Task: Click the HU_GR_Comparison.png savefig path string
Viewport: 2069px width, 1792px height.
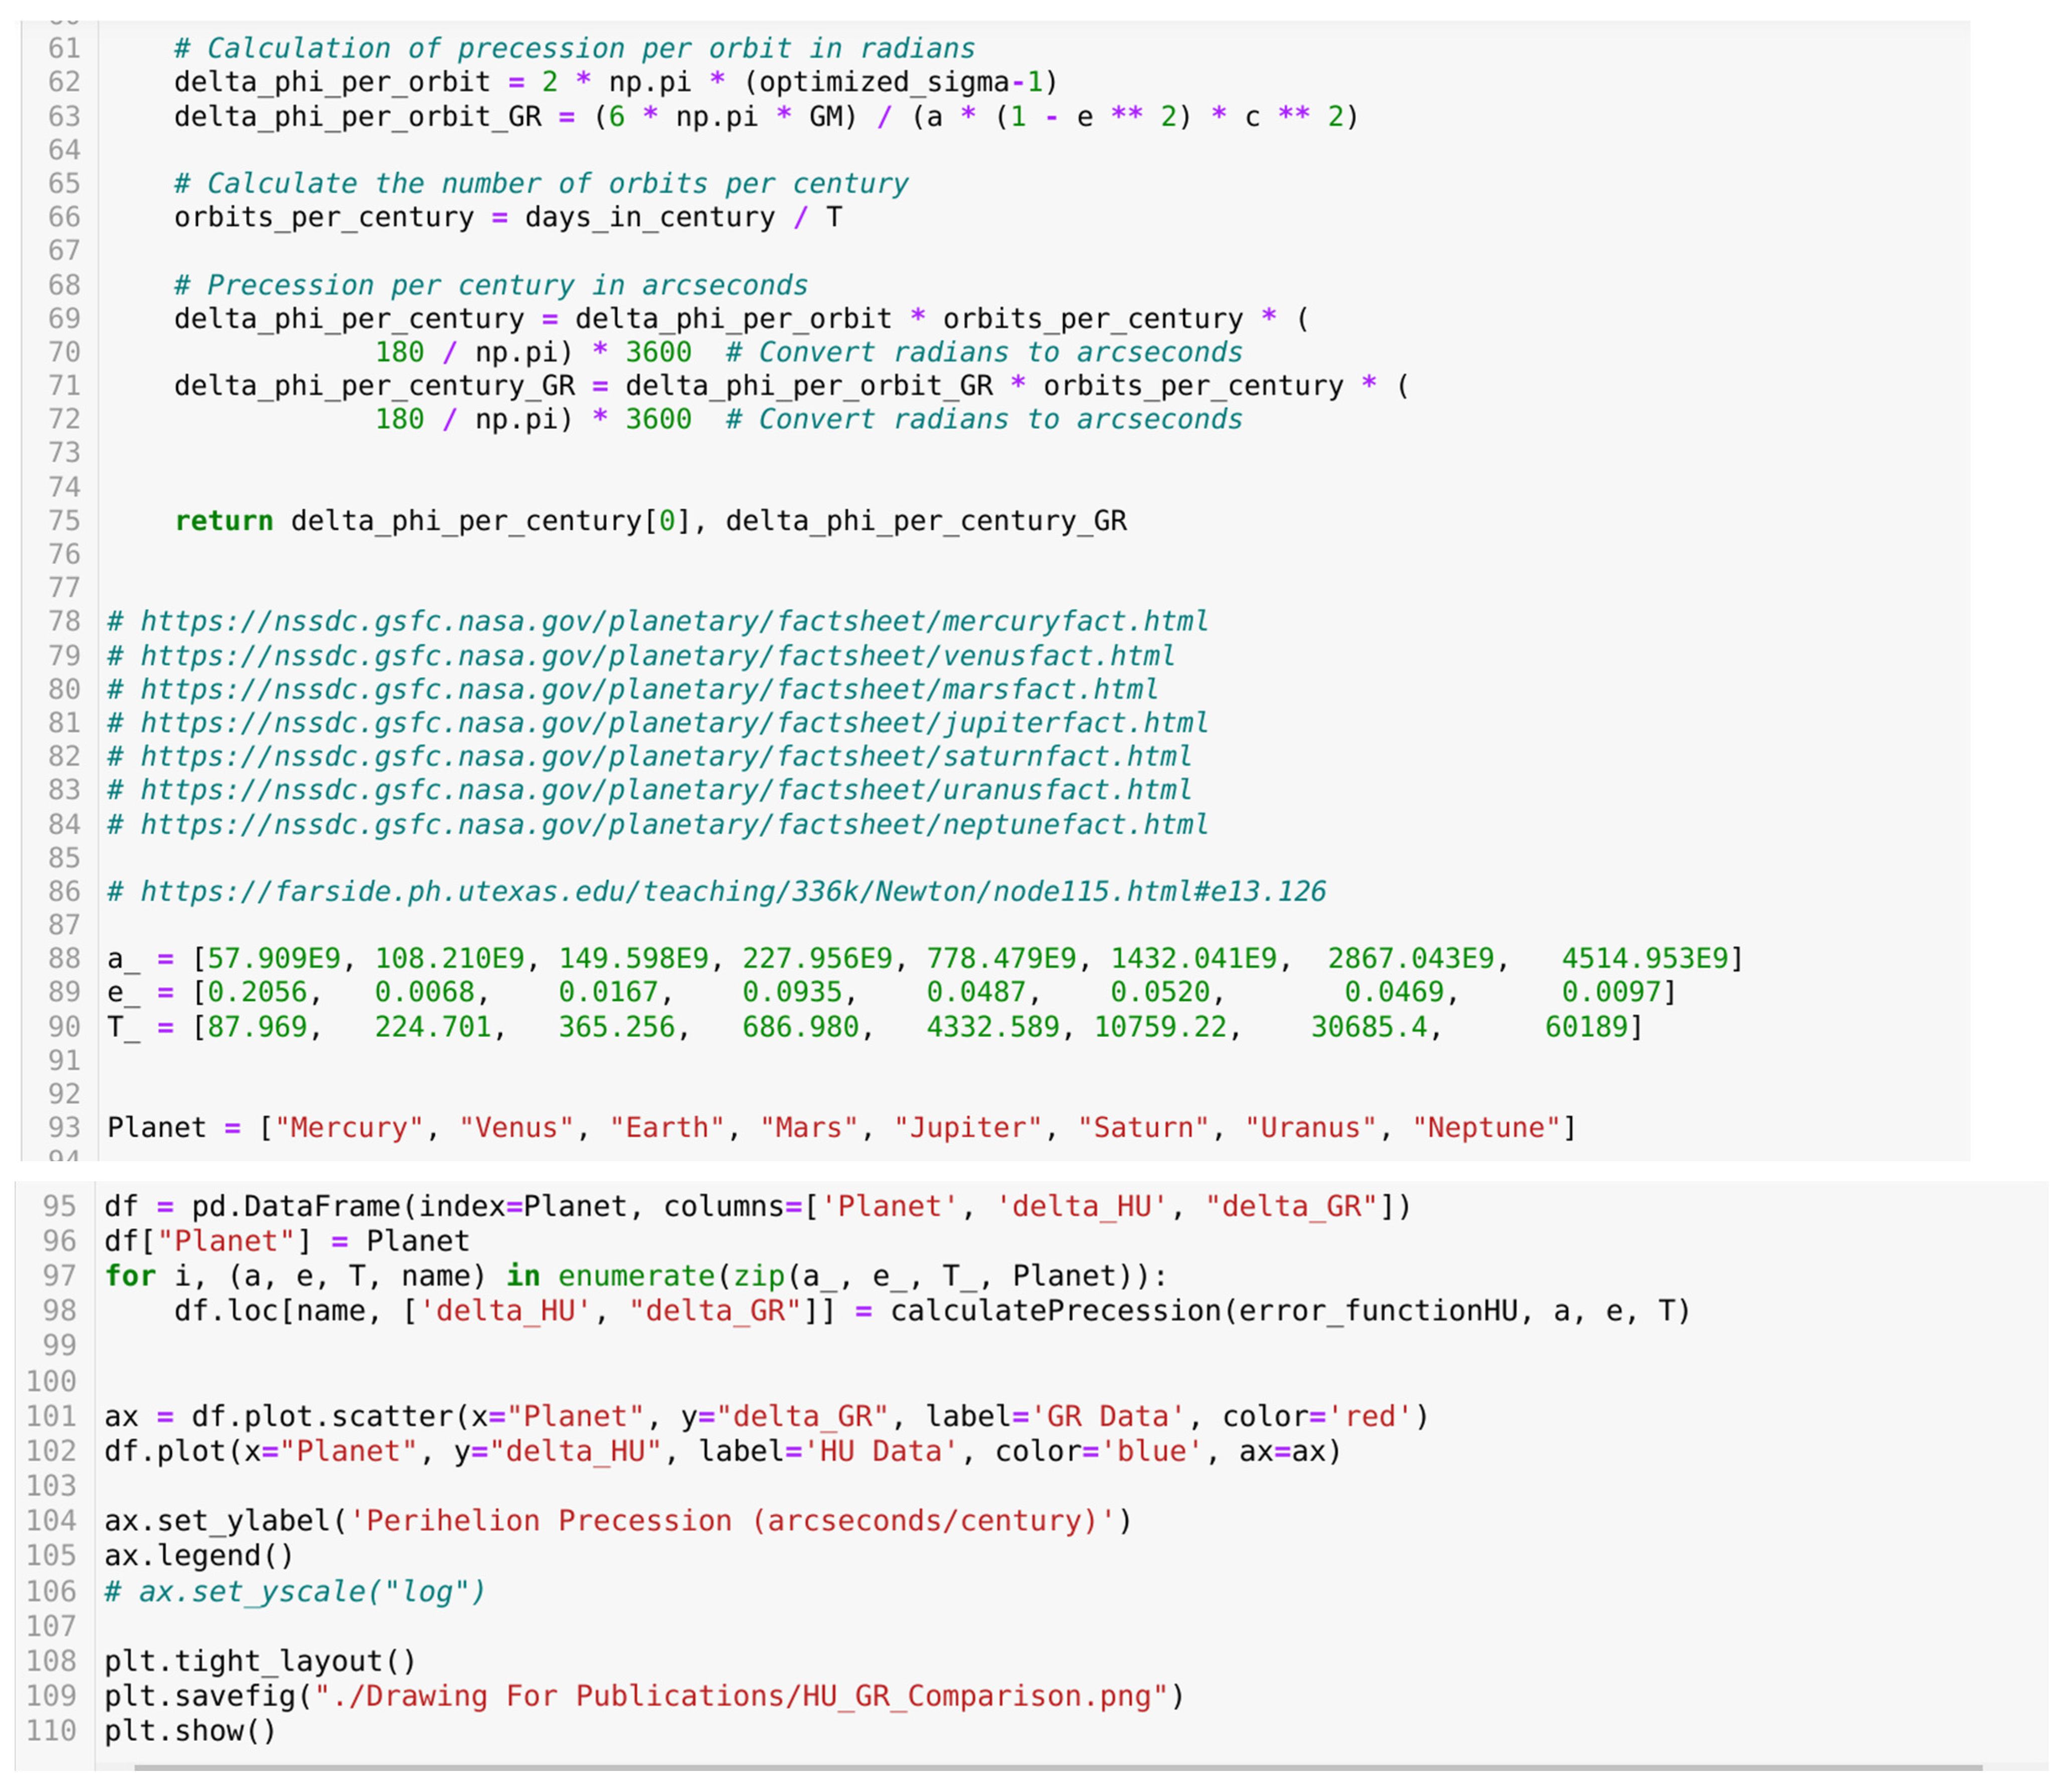Action: tap(740, 1696)
